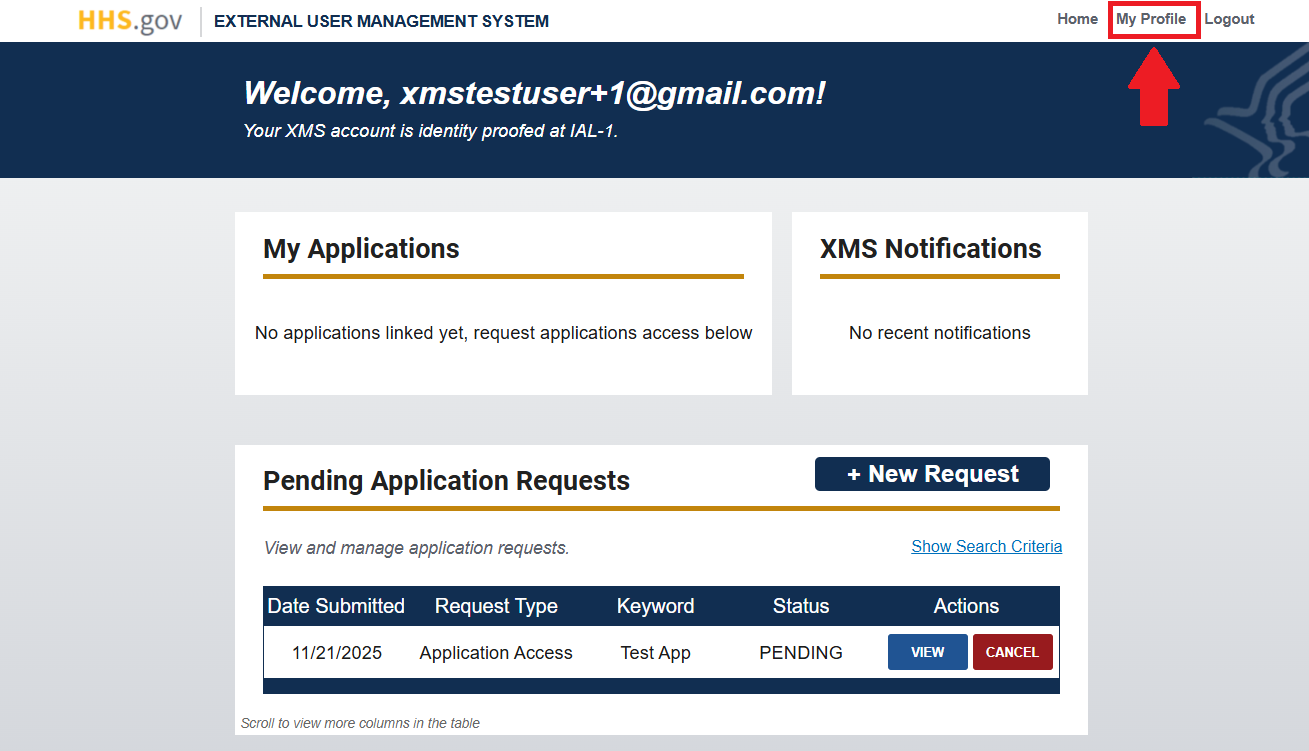This screenshot has width=1309, height=751.
Task: Click the Scroll to view more columns note
Action: [x=360, y=723]
